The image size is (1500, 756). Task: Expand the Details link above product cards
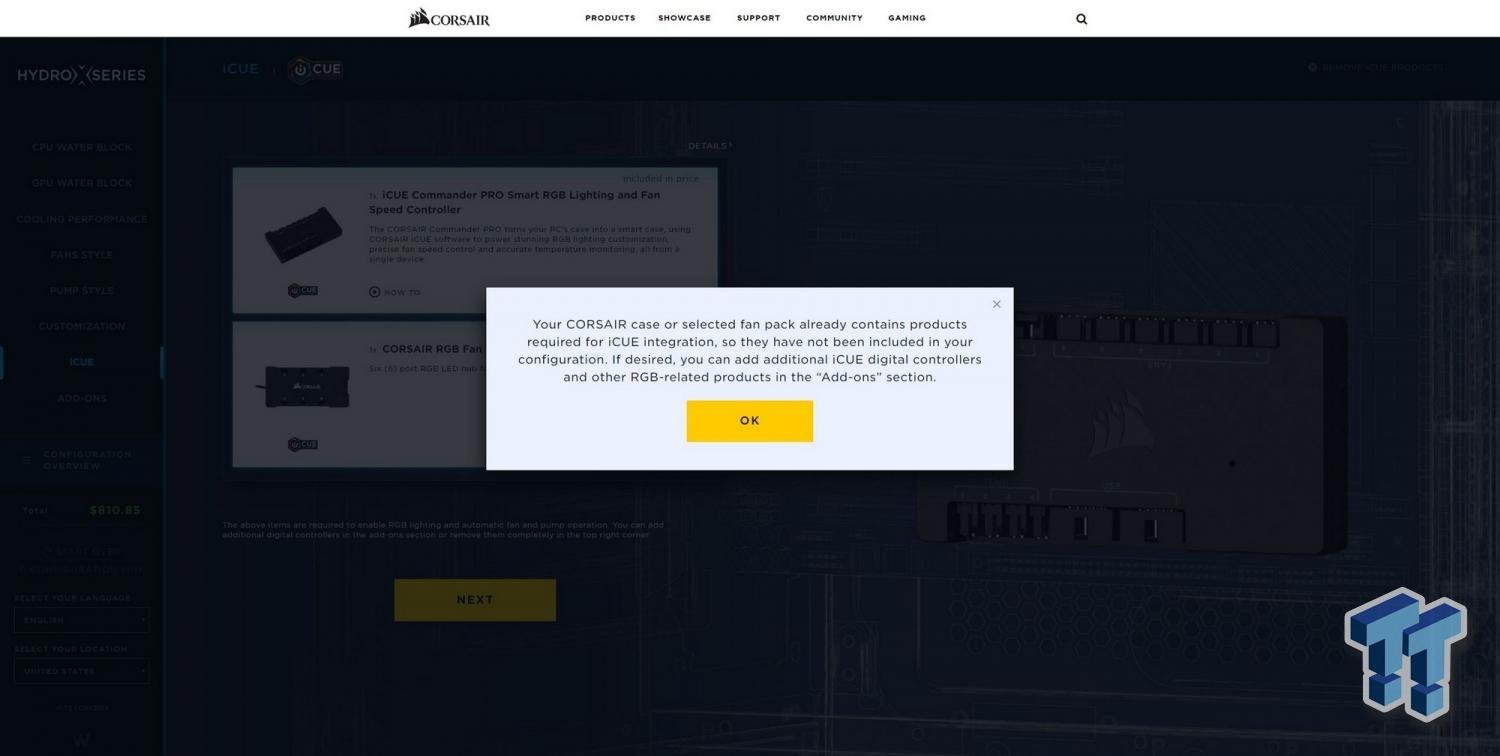coord(710,146)
